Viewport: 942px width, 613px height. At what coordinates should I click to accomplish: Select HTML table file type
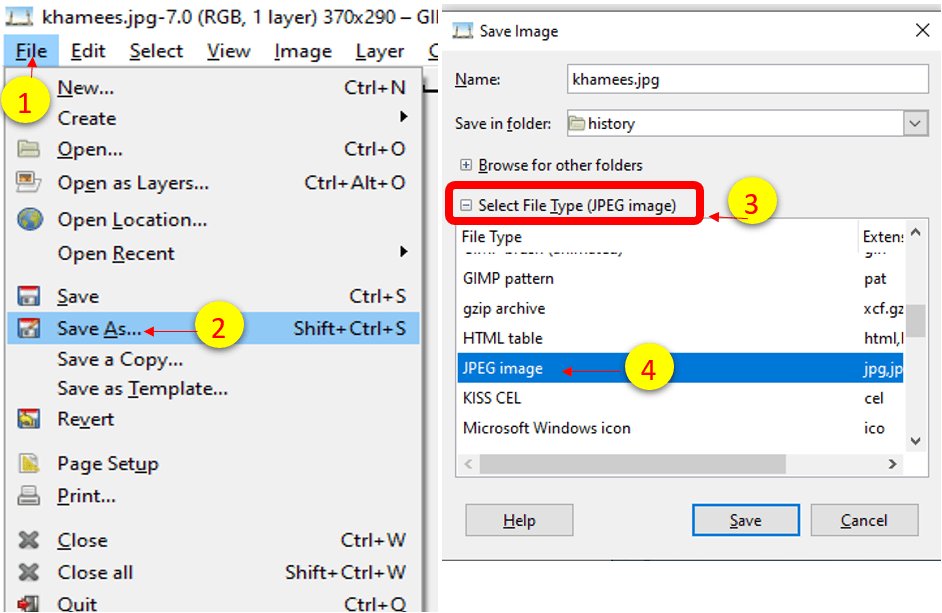[x=680, y=338]
